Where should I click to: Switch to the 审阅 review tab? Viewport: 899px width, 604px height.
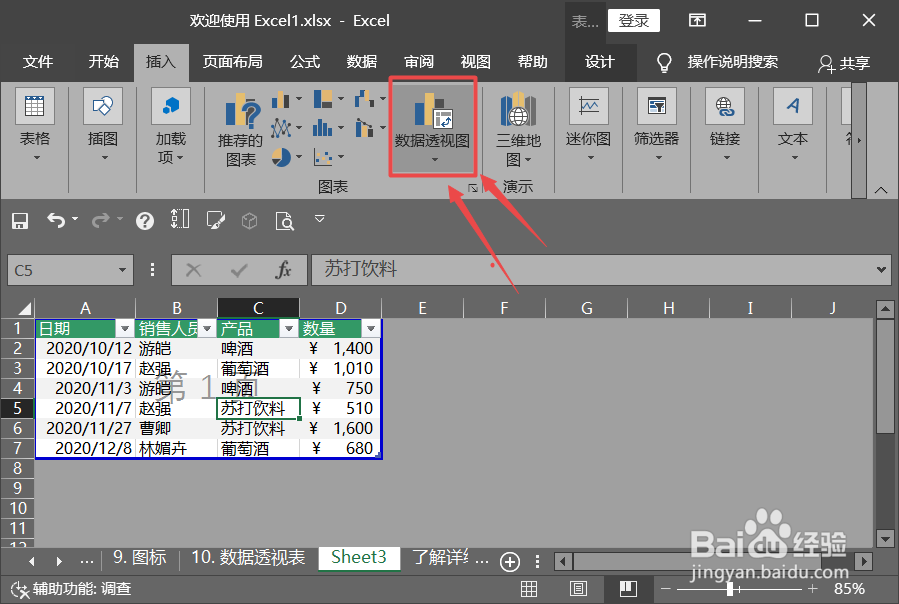tap(419, 62)
